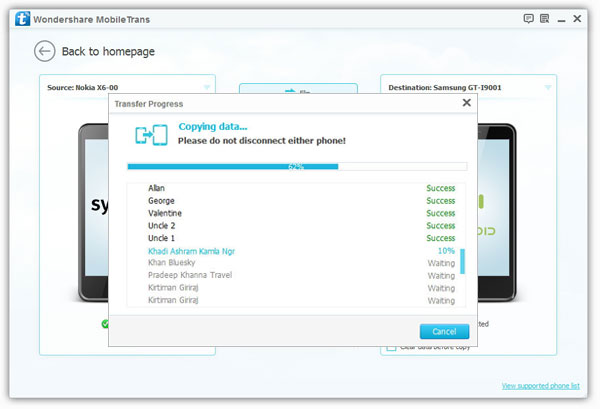
Task: Expand the Source Nokia X6-00 dropdown
Action: pos(207,87)
